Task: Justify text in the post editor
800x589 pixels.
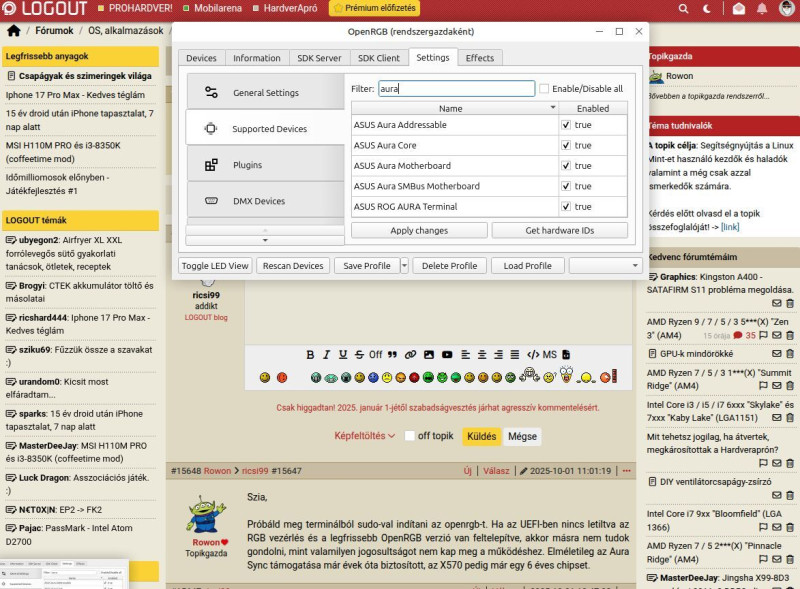Action: pyautogui.click(x=515, y=354)
